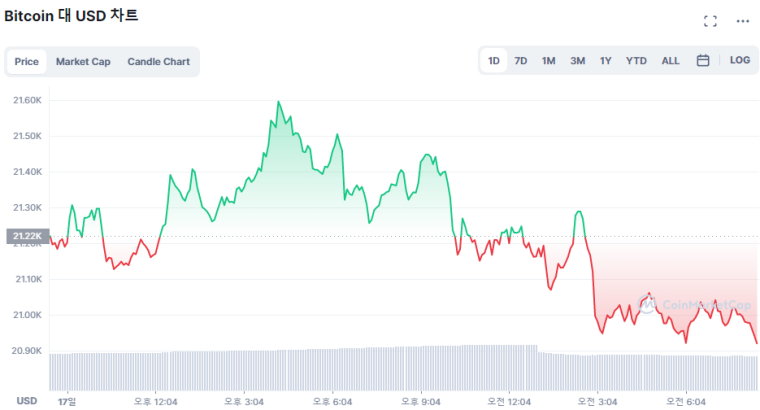
Task: Show the 1Y time range
Action: [x=606, y=61]
